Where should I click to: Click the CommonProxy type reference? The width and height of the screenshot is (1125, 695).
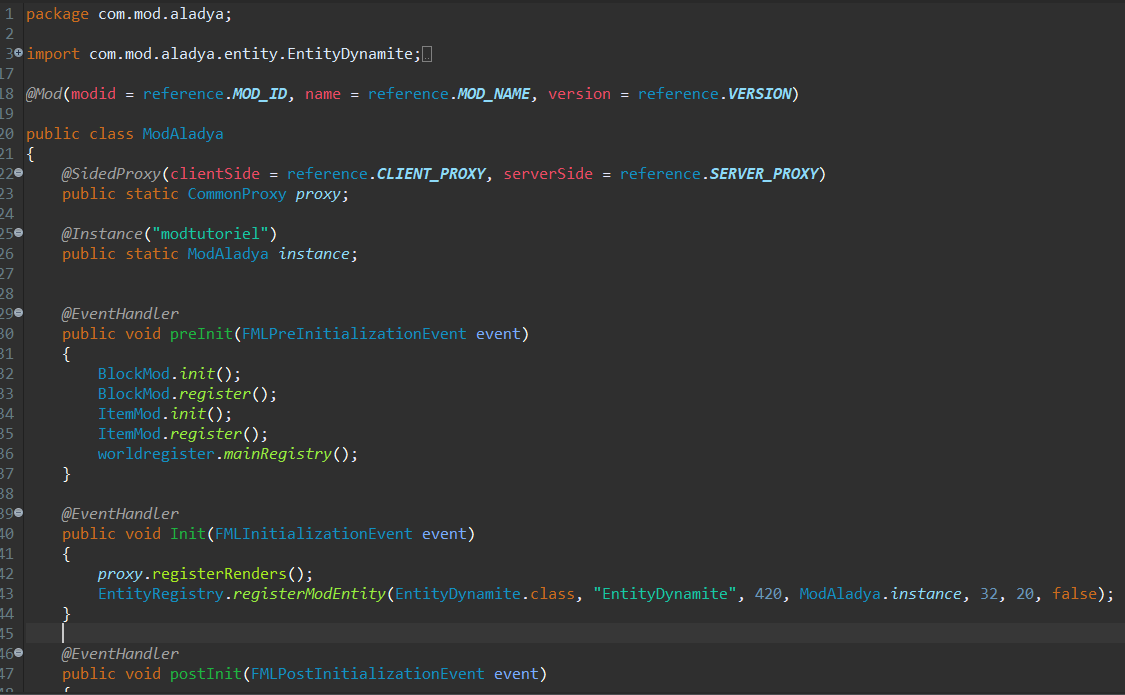point(236,194)
